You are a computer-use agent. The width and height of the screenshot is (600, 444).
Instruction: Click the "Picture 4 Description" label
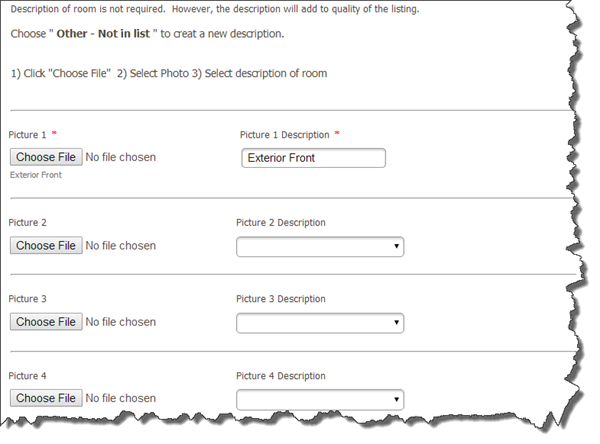[280, 376]
